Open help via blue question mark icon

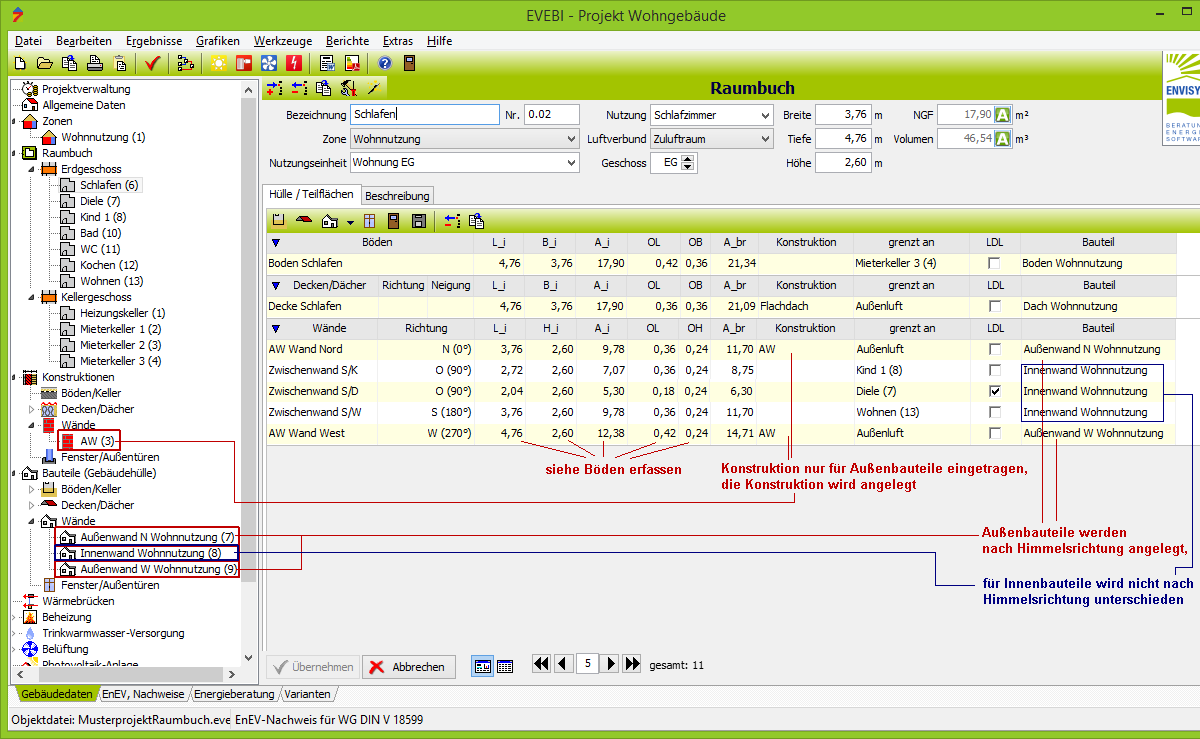(x=384, y=64)
